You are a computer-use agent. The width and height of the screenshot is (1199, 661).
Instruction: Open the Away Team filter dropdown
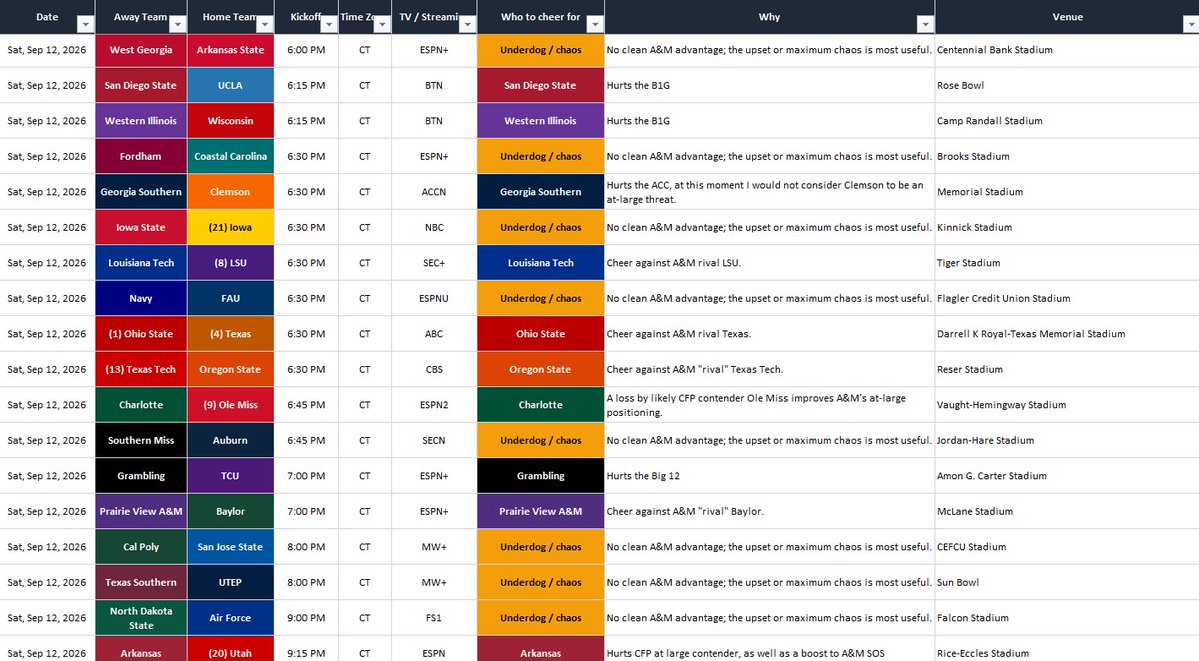177,24
